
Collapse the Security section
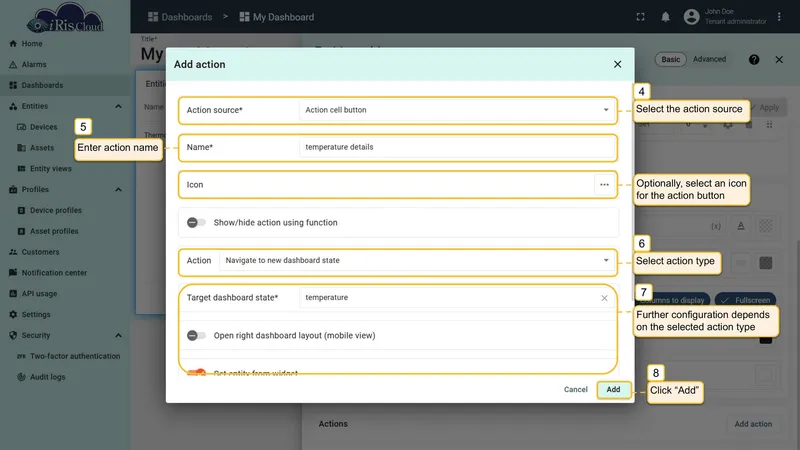[118, 335]
